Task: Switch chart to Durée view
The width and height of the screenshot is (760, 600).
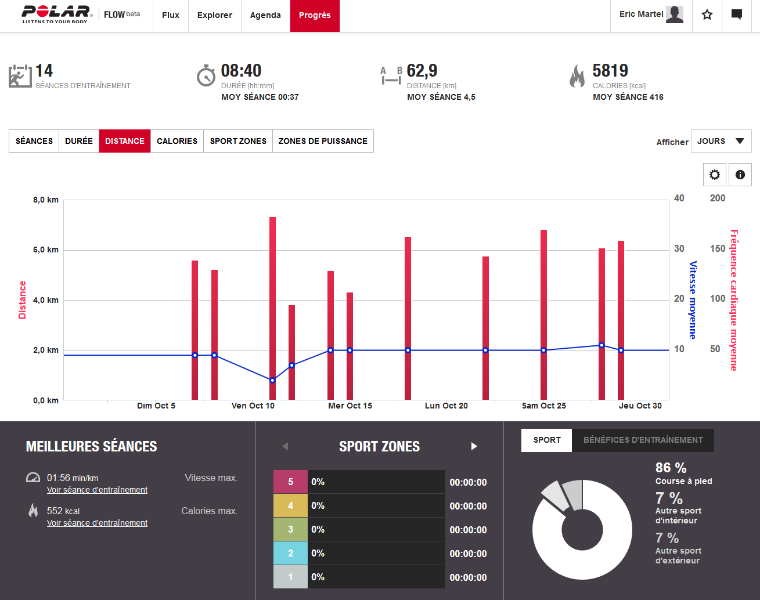Action: click(79, 141)
